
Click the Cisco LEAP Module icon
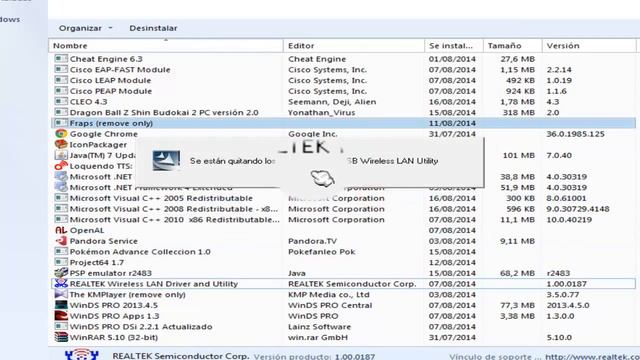(61, 80)
